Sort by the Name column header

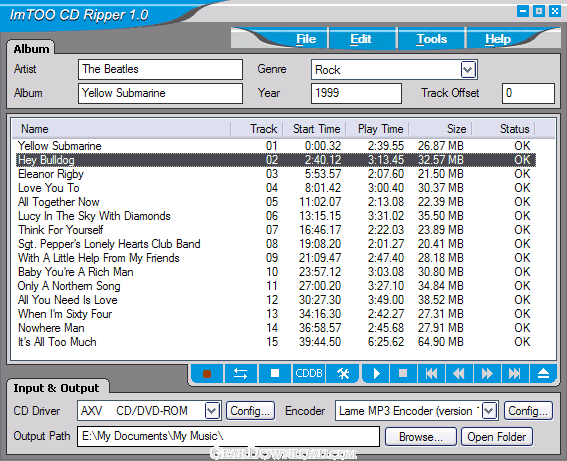(121, 129)
